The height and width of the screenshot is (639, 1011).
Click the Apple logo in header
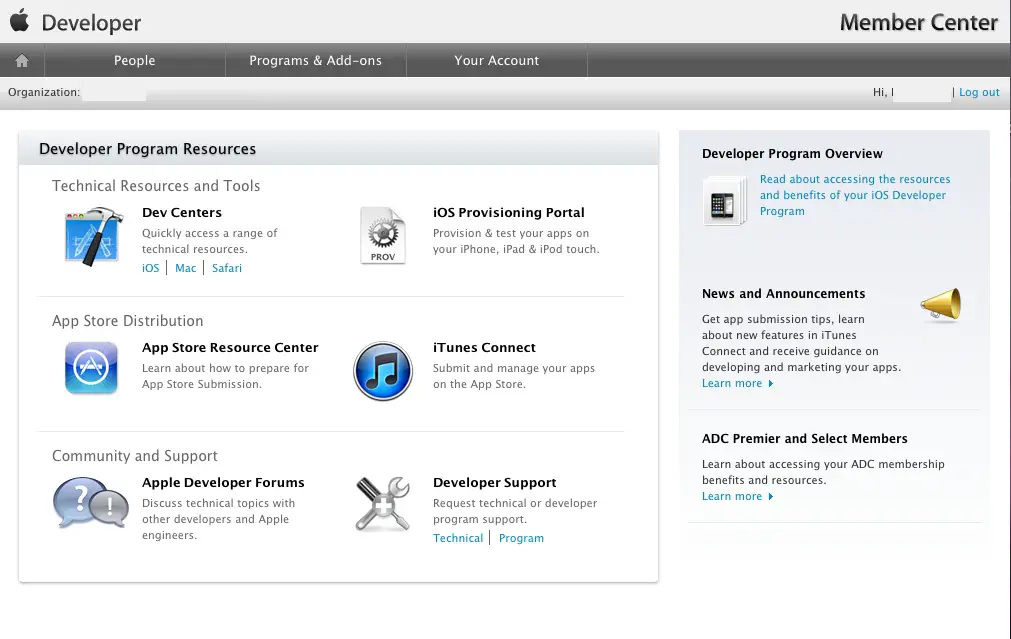(19, 21)
